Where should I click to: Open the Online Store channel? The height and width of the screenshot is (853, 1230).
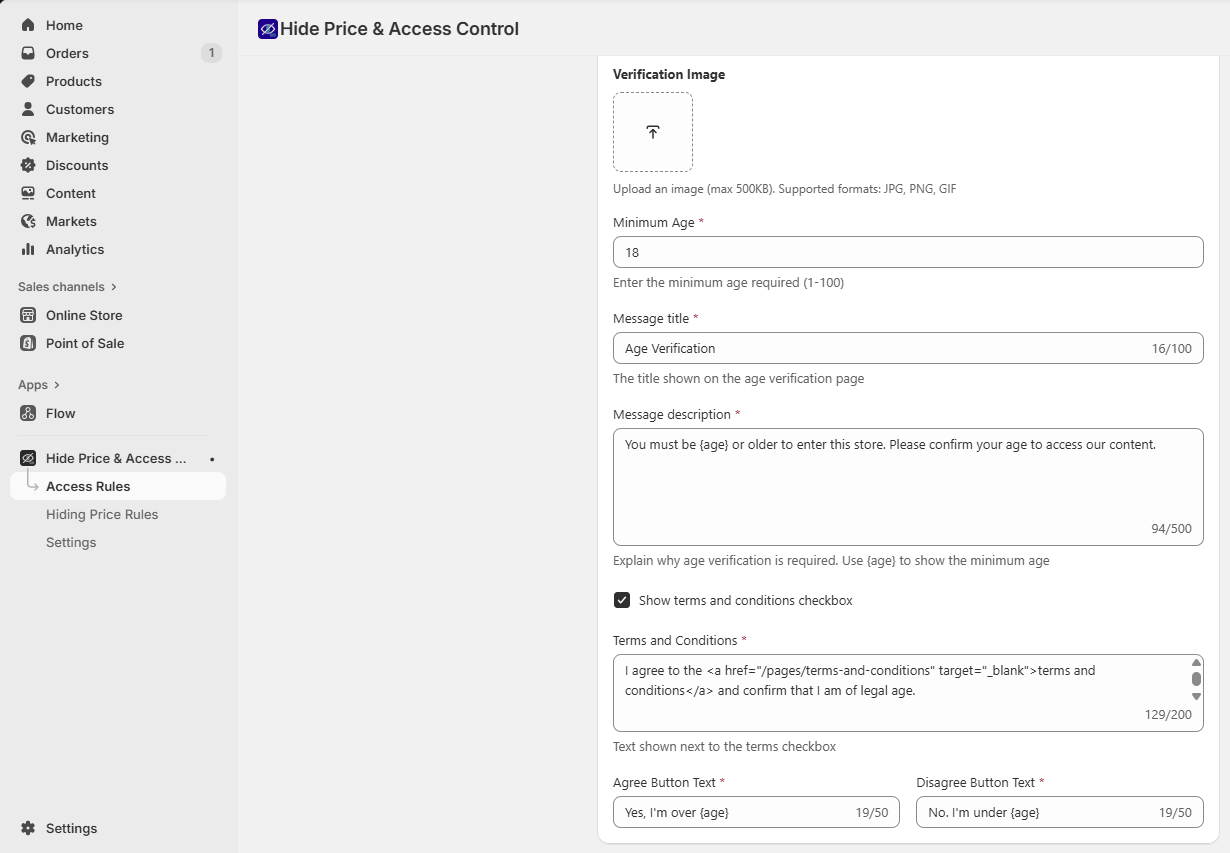pyautogui.click(x=83, y=315)
